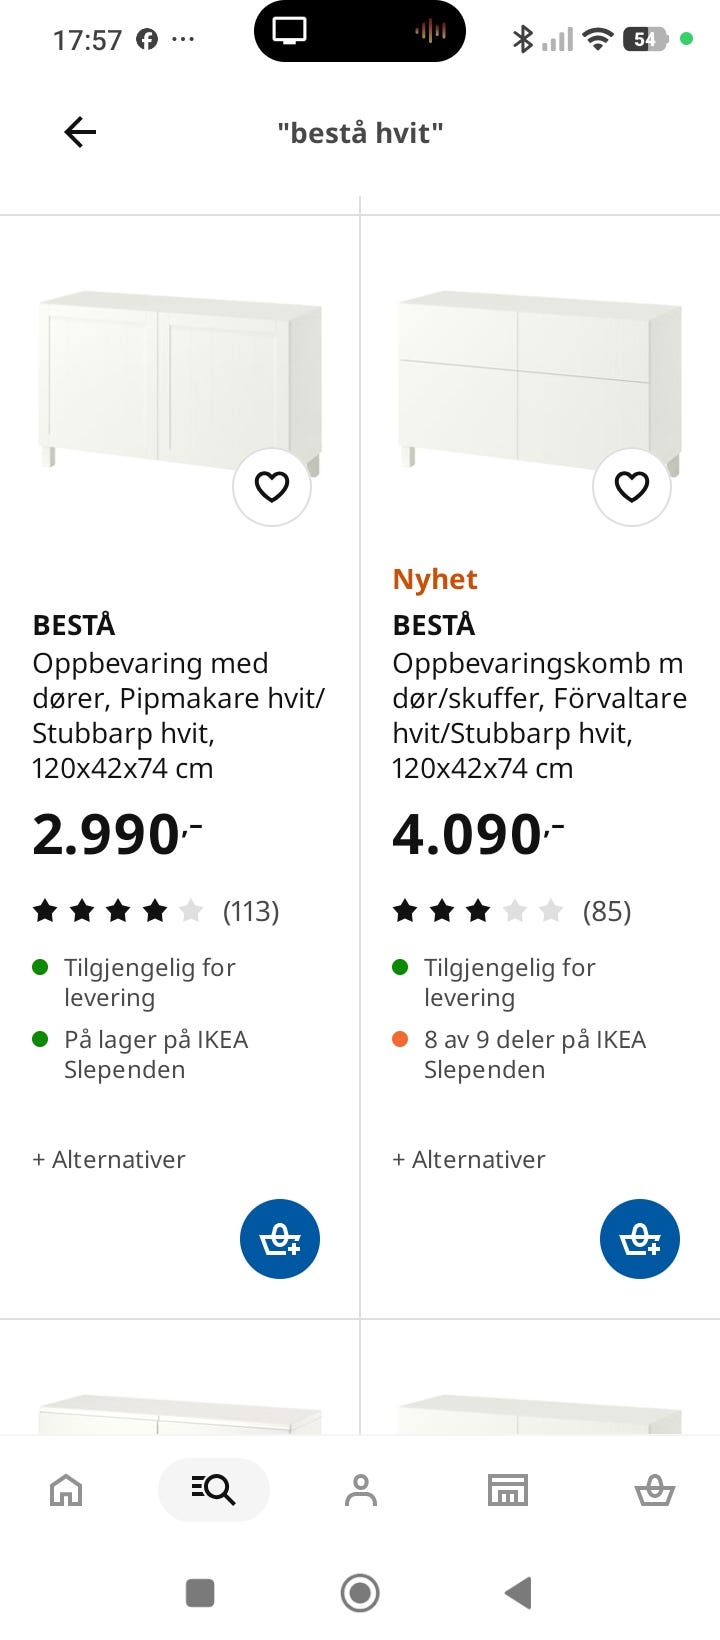Open the shopping basket tab

point(655,1490)
